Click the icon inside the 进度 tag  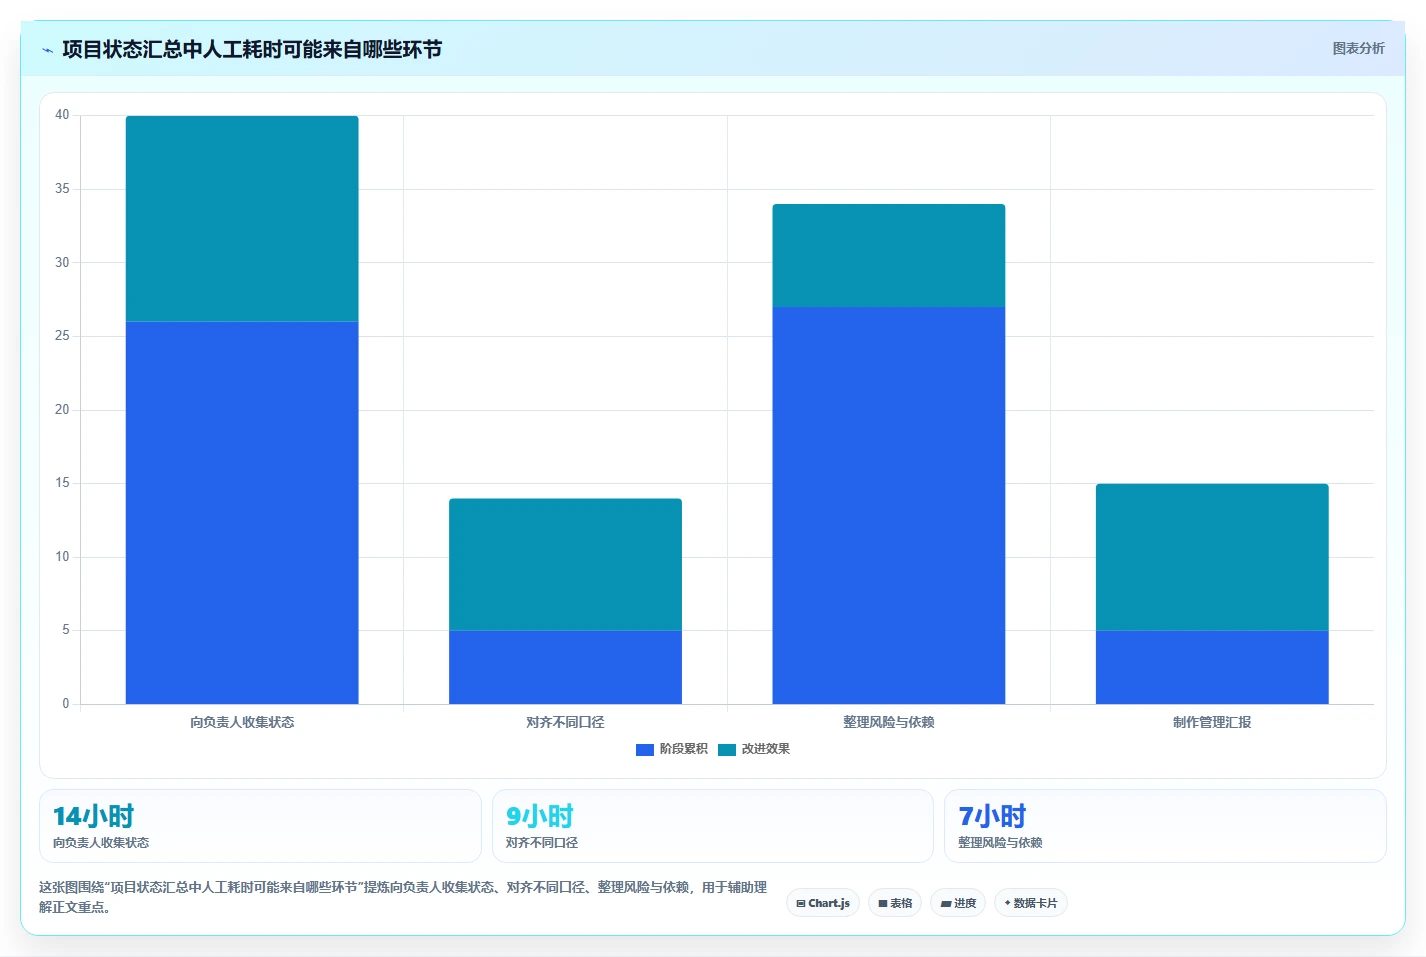tap(945, 903)
